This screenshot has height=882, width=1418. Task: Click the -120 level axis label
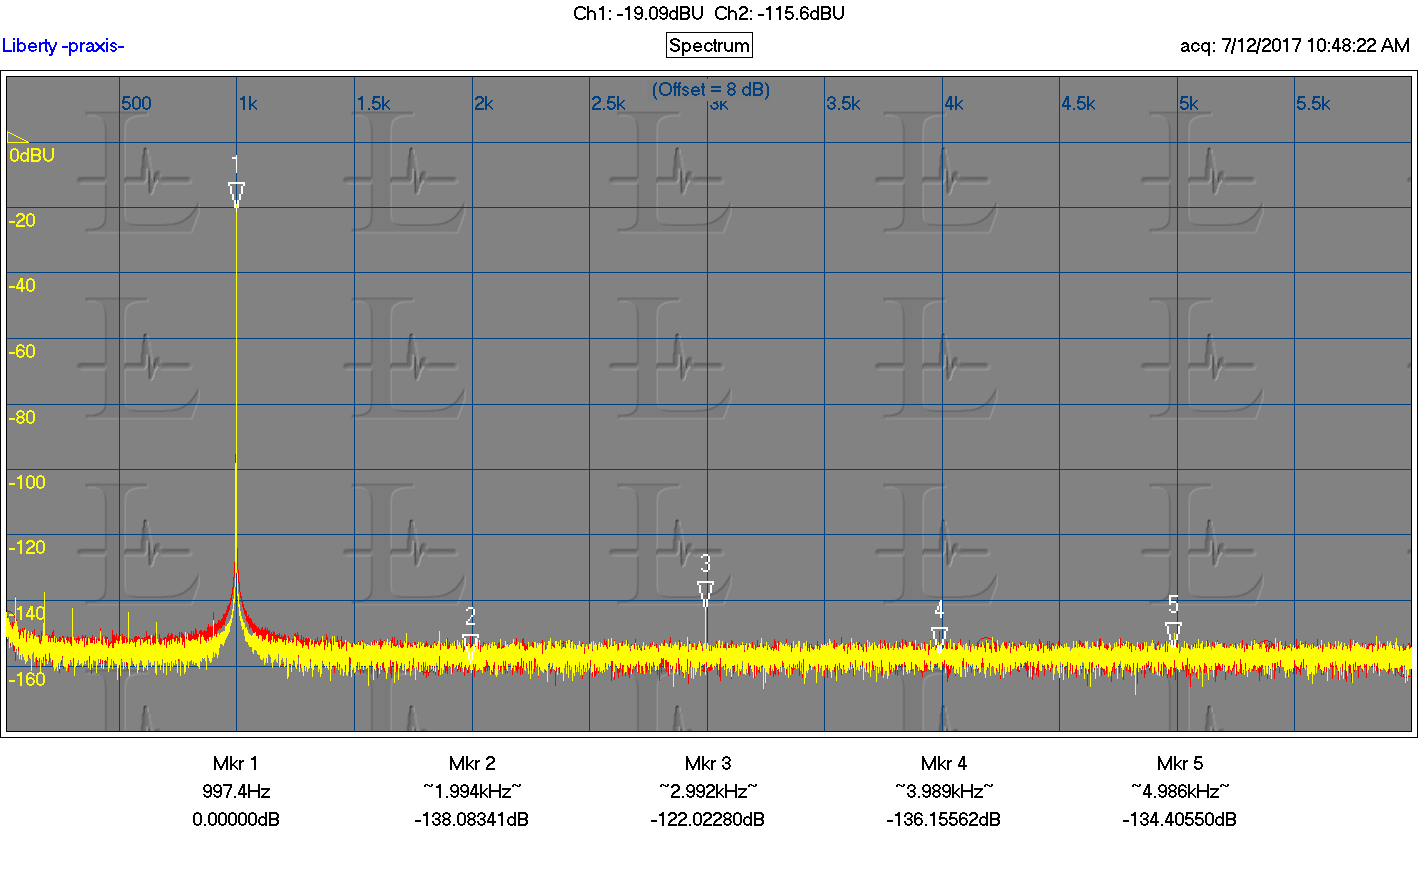click(x=27, y=547)
